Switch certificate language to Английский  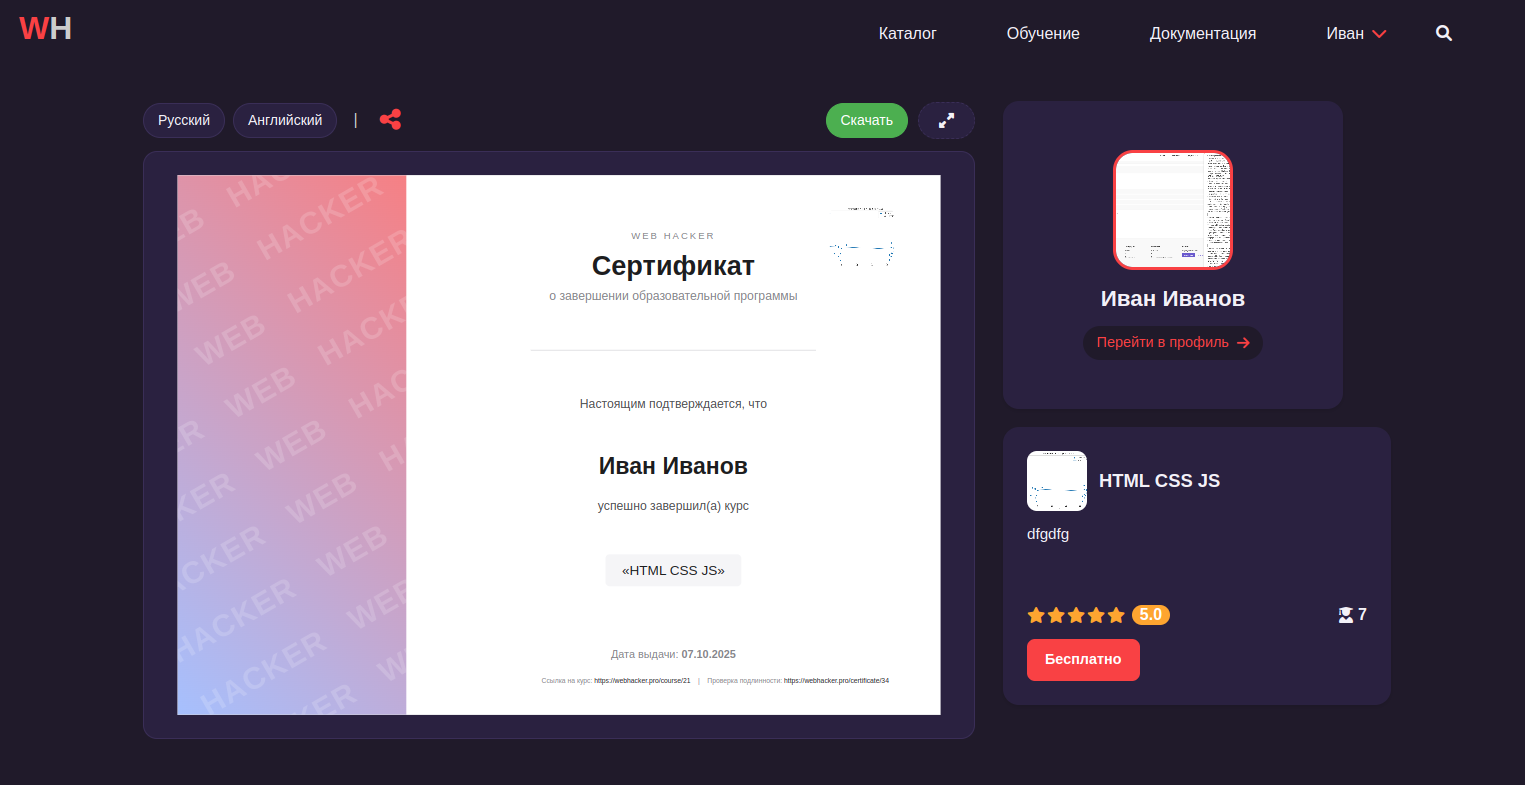(284, 119)
